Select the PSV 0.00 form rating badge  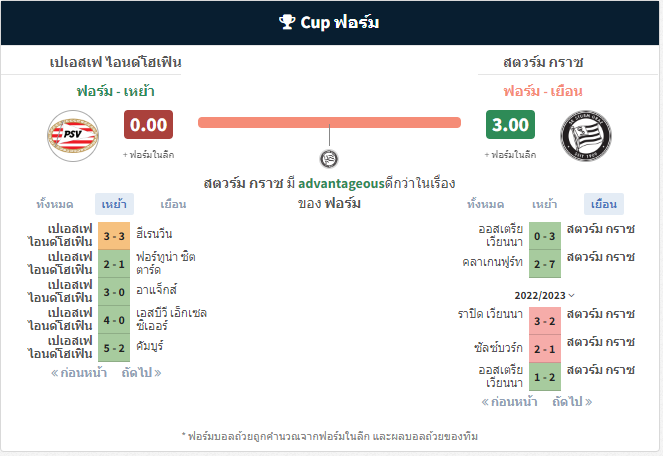click(148, 125)
